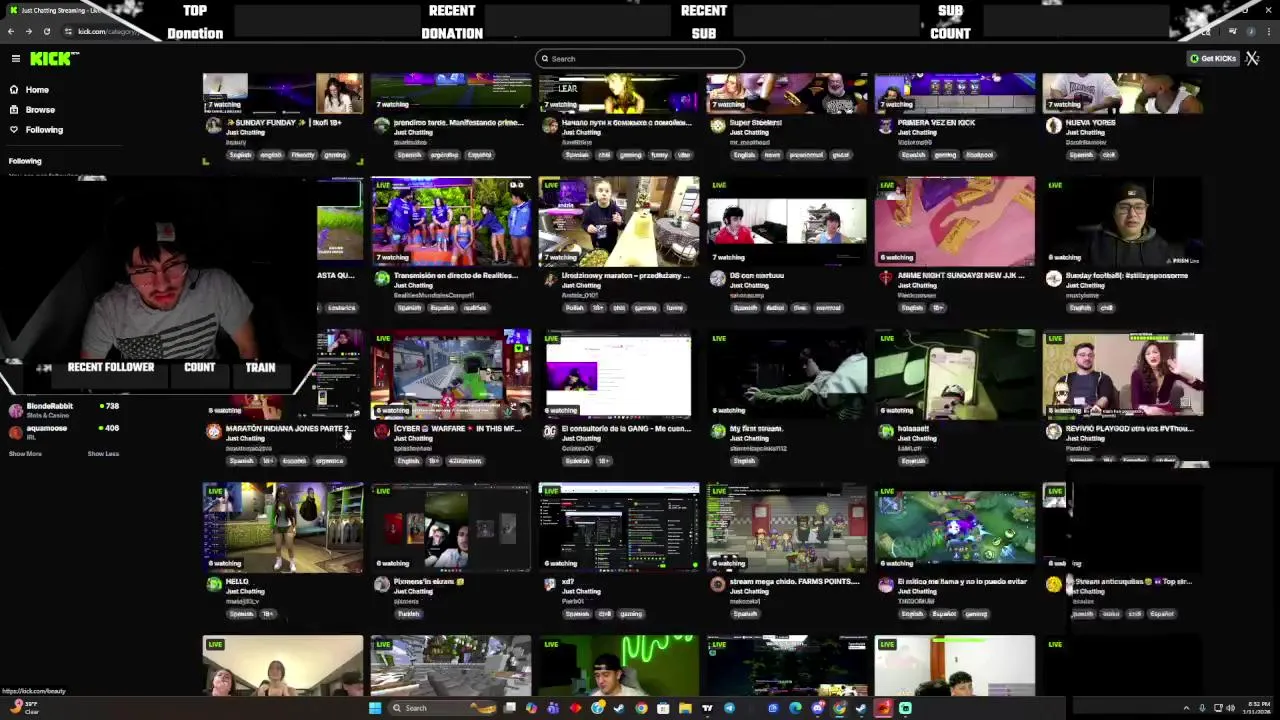This screenshot has width=1280, height=720.
Task: Click in the Kick search field
Action: click(640, 59)
